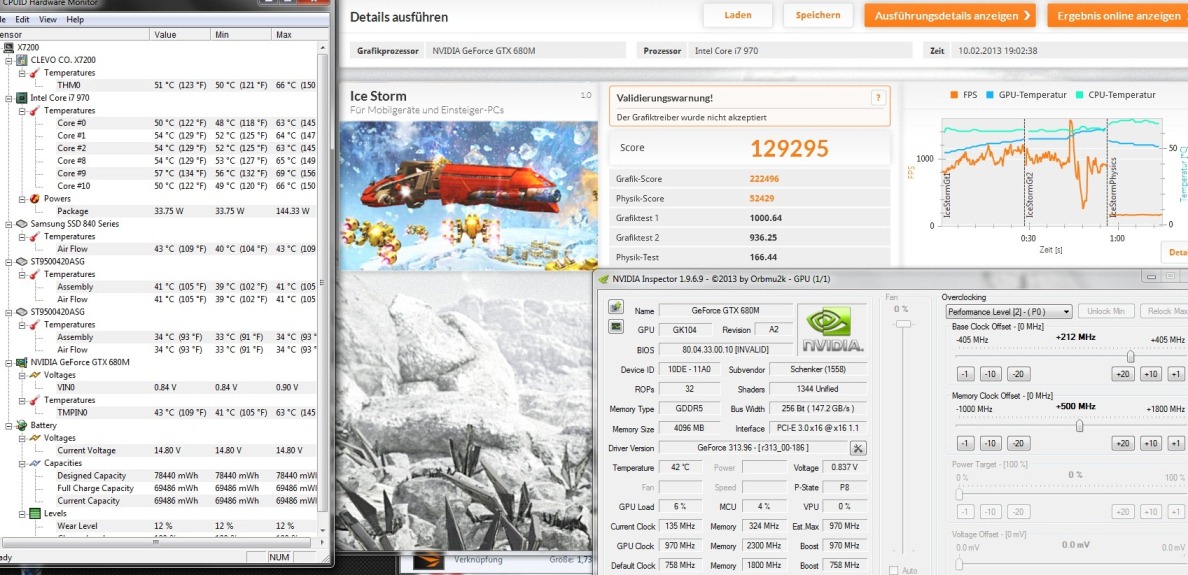
Task: Collapse the NVIDIA GeForce GTX 680M node
Action: coord(9,362)
